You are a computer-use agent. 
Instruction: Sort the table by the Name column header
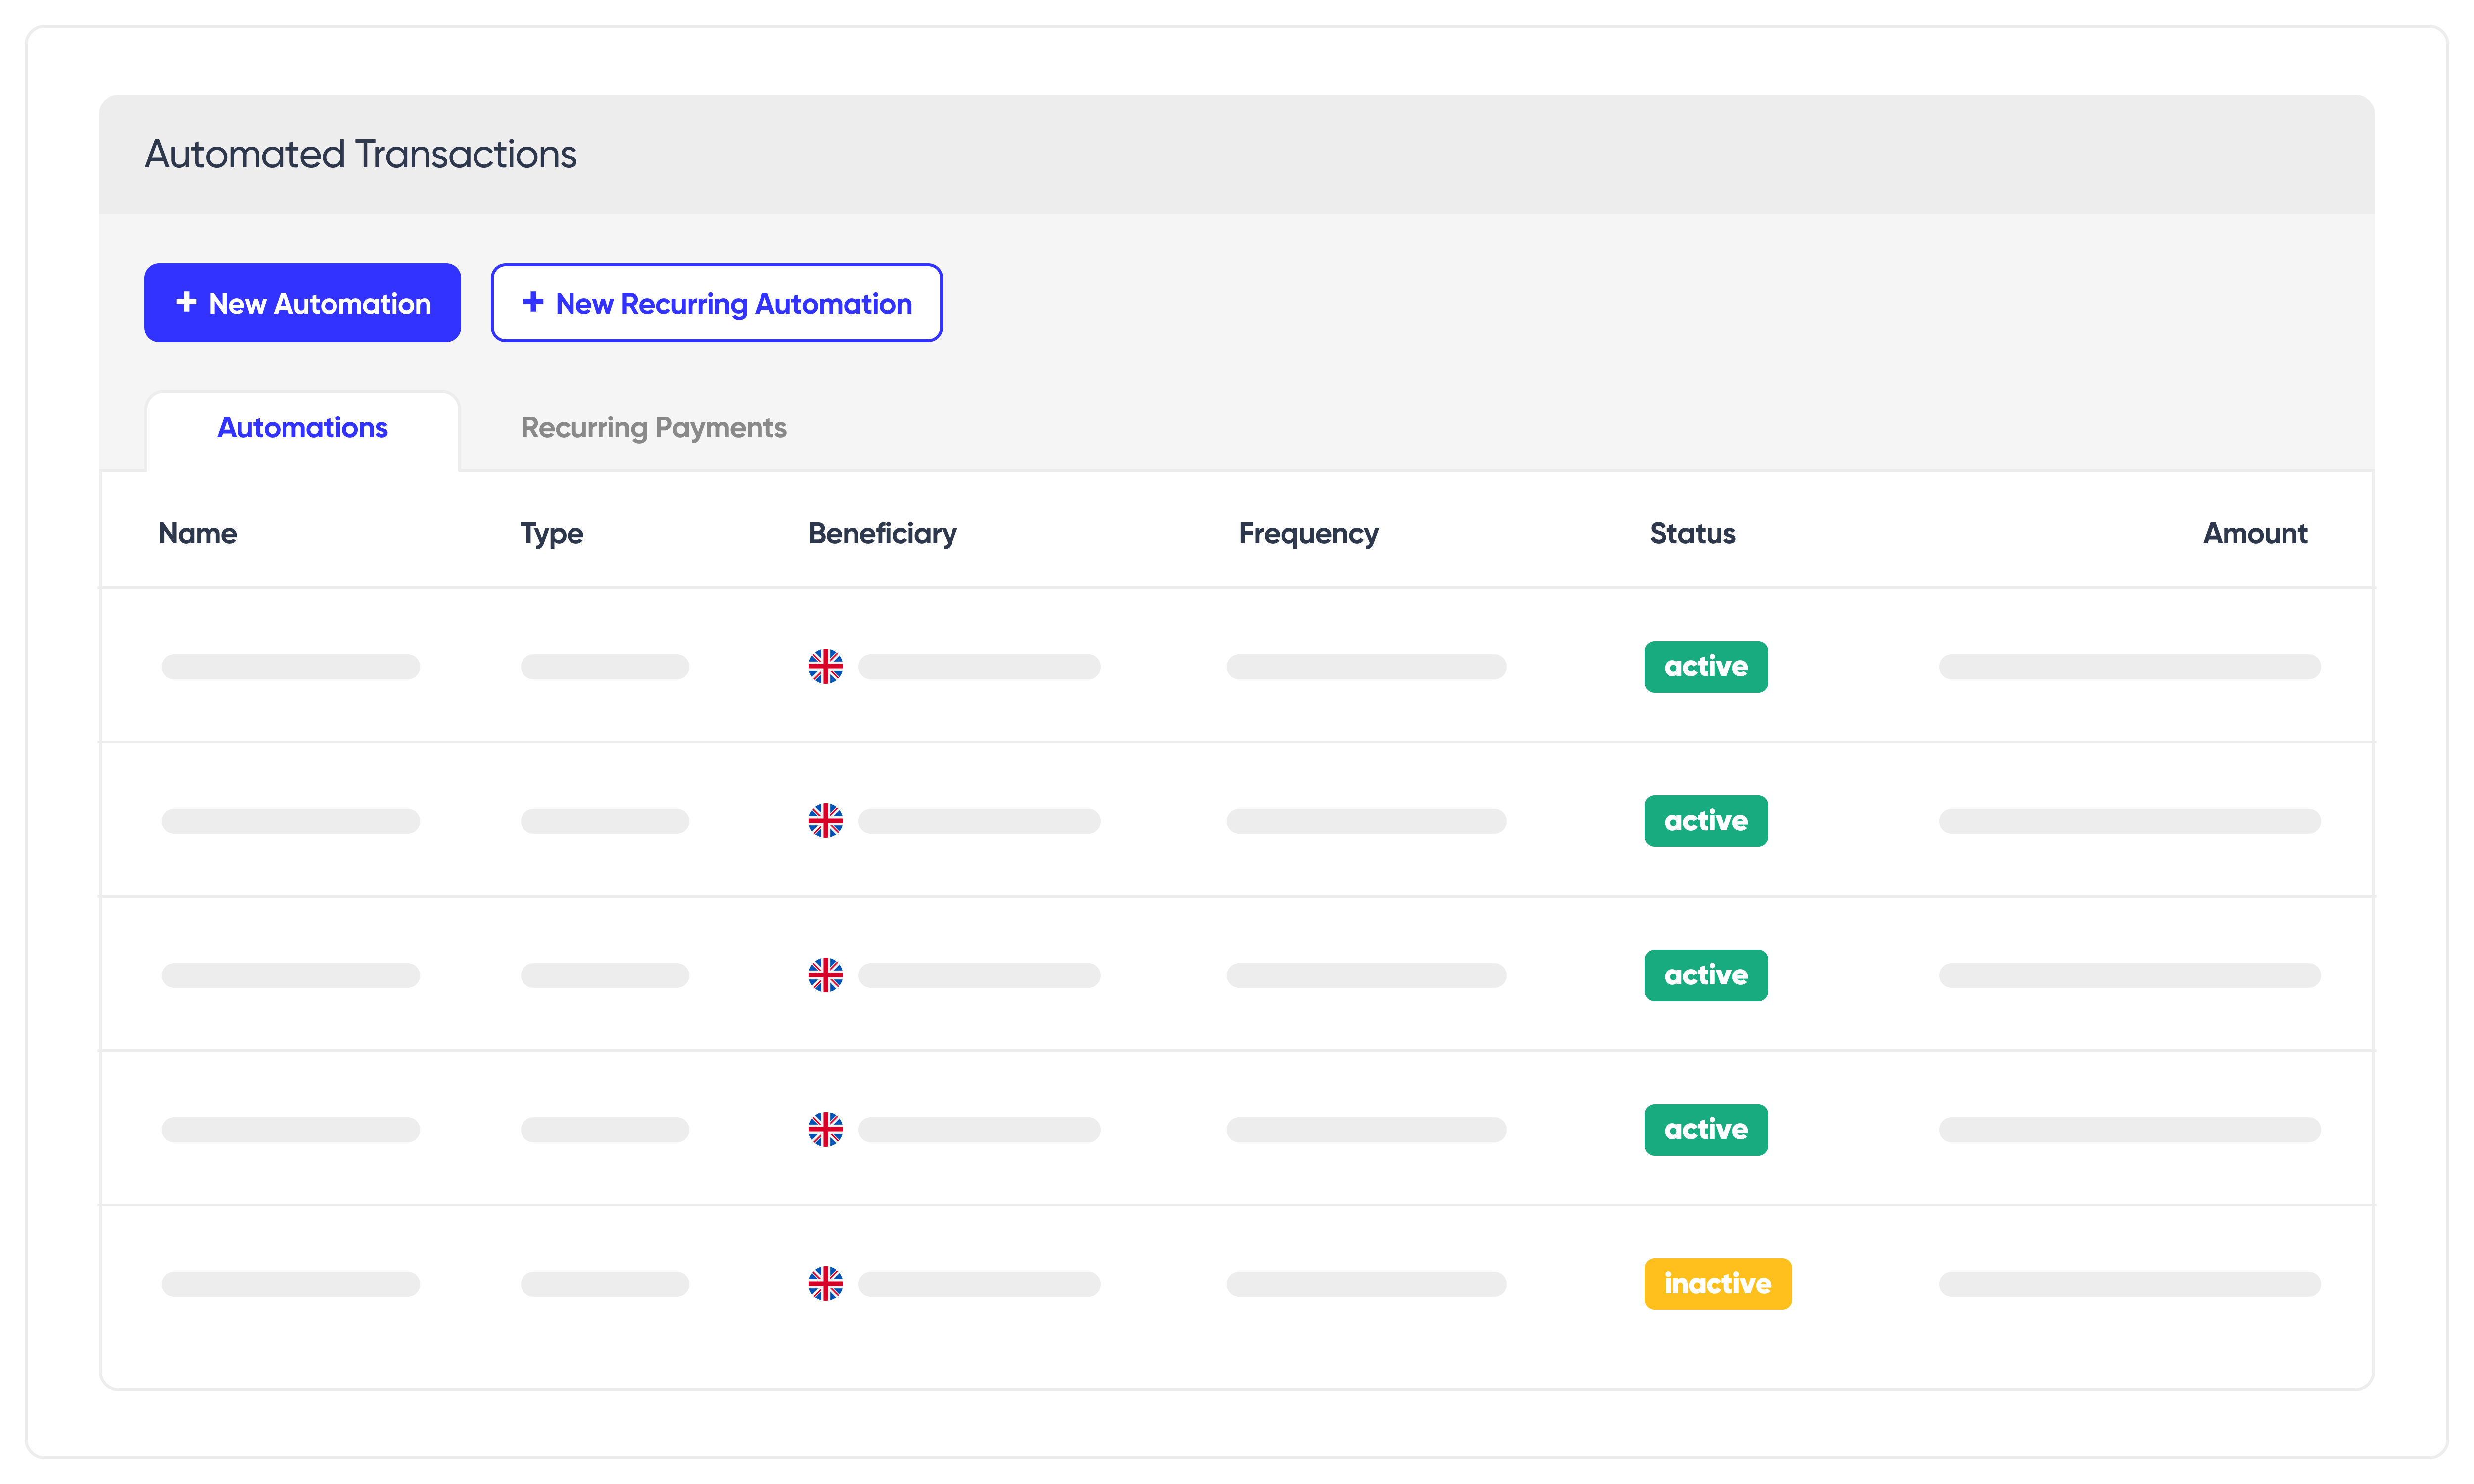pos(197,533)
